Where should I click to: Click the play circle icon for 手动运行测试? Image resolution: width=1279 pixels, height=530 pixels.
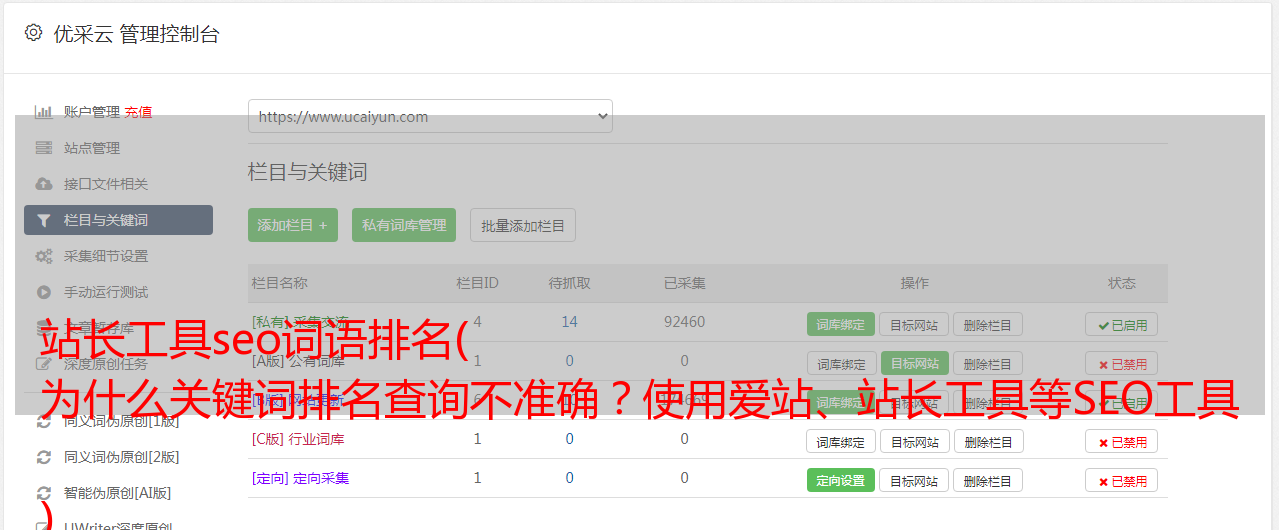(44, 292)
